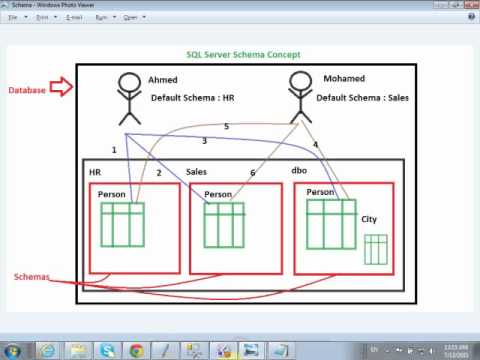Click the pen-shaped taskbar icon
Screen dimensions: 480x360
pos(165,351)
